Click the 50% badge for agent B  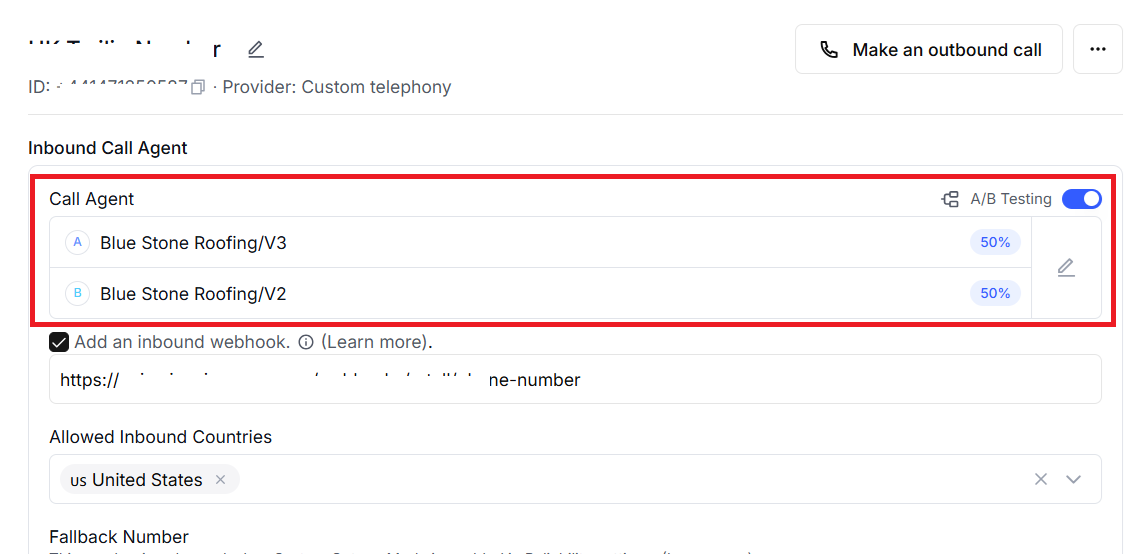tap(995, 293)
